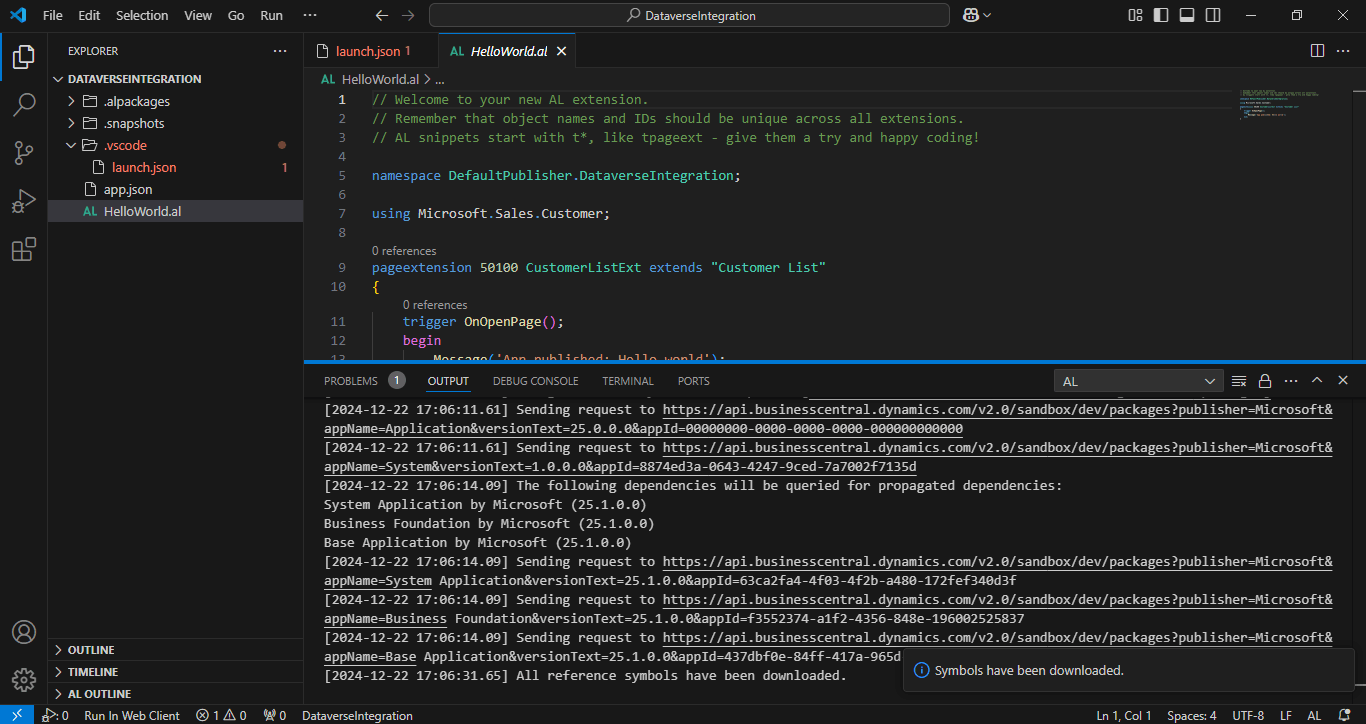Open the Selection menu
Viewport: 1366px width, 724px height.
coord(142,16)
